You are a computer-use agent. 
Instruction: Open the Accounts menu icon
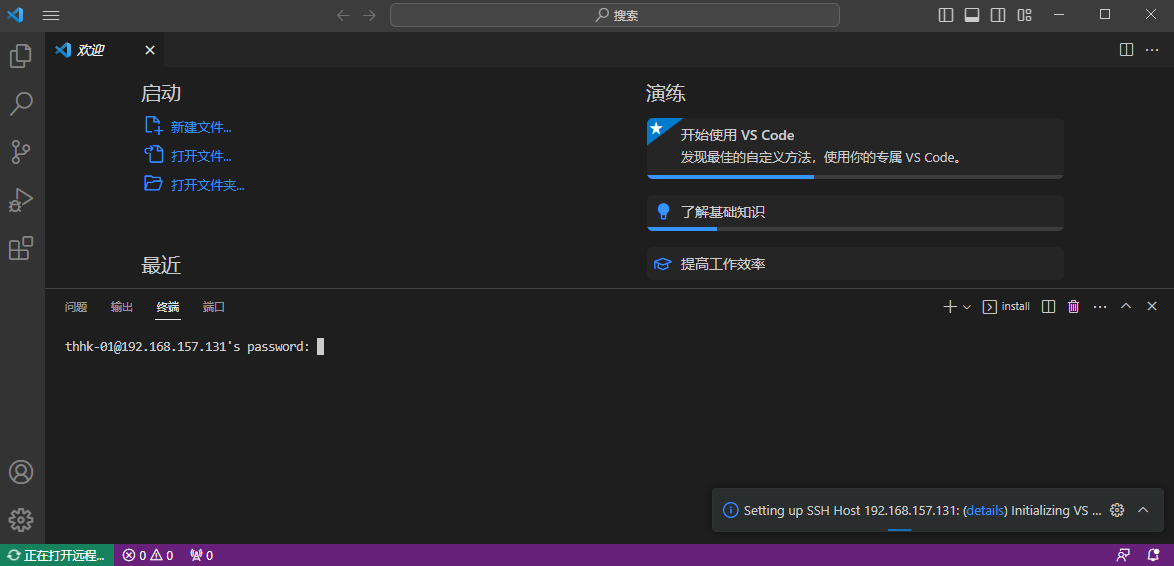pyautogui.click(x=21, y=472)
